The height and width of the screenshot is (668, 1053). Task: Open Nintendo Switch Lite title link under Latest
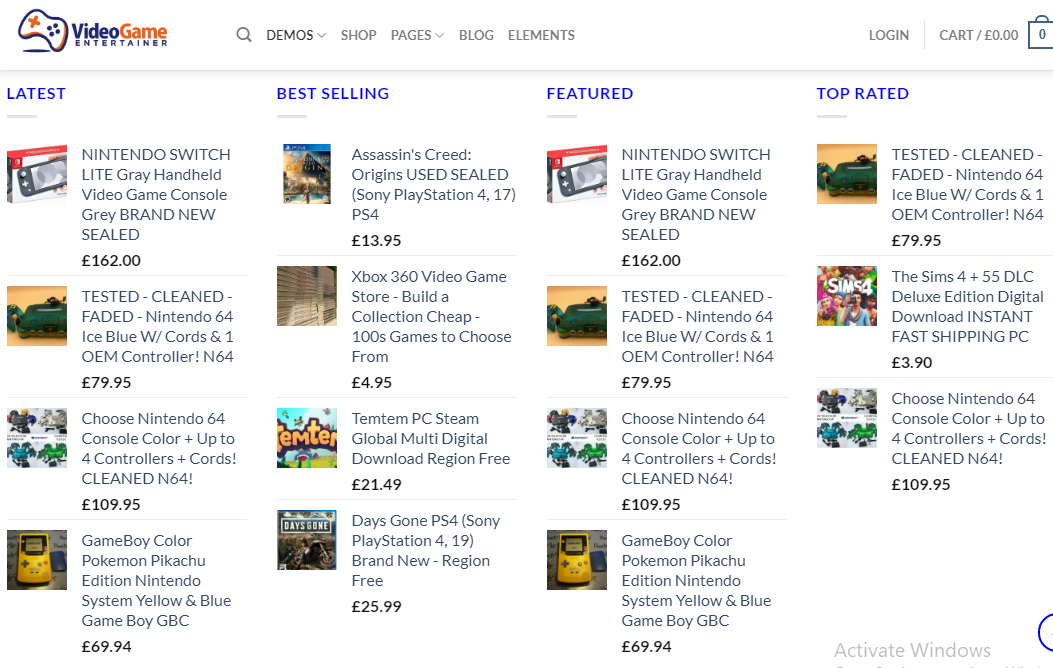point(156,195)
